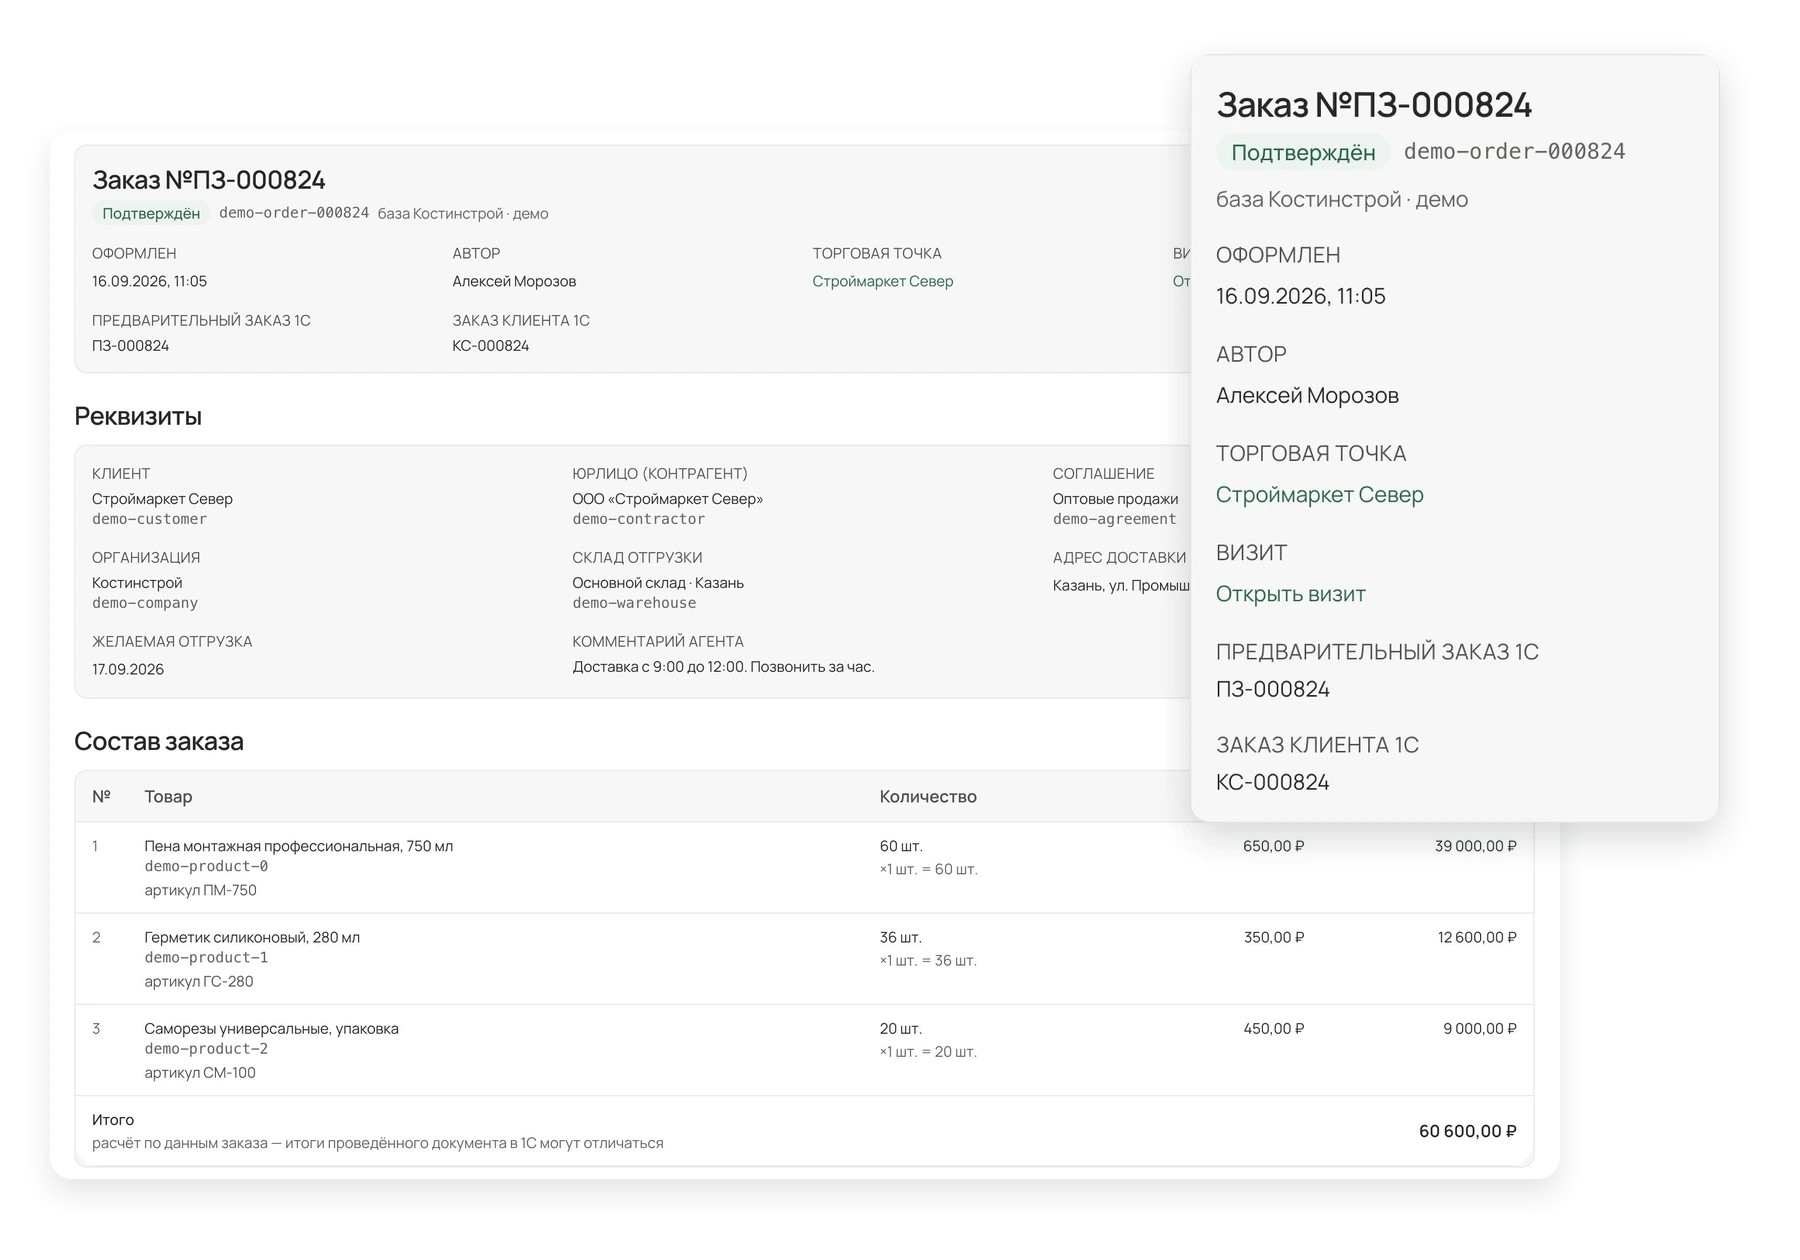1800x1260 pixels.
Task: Click Оптовые продажи agreement value
Action: coord(1115,499)
